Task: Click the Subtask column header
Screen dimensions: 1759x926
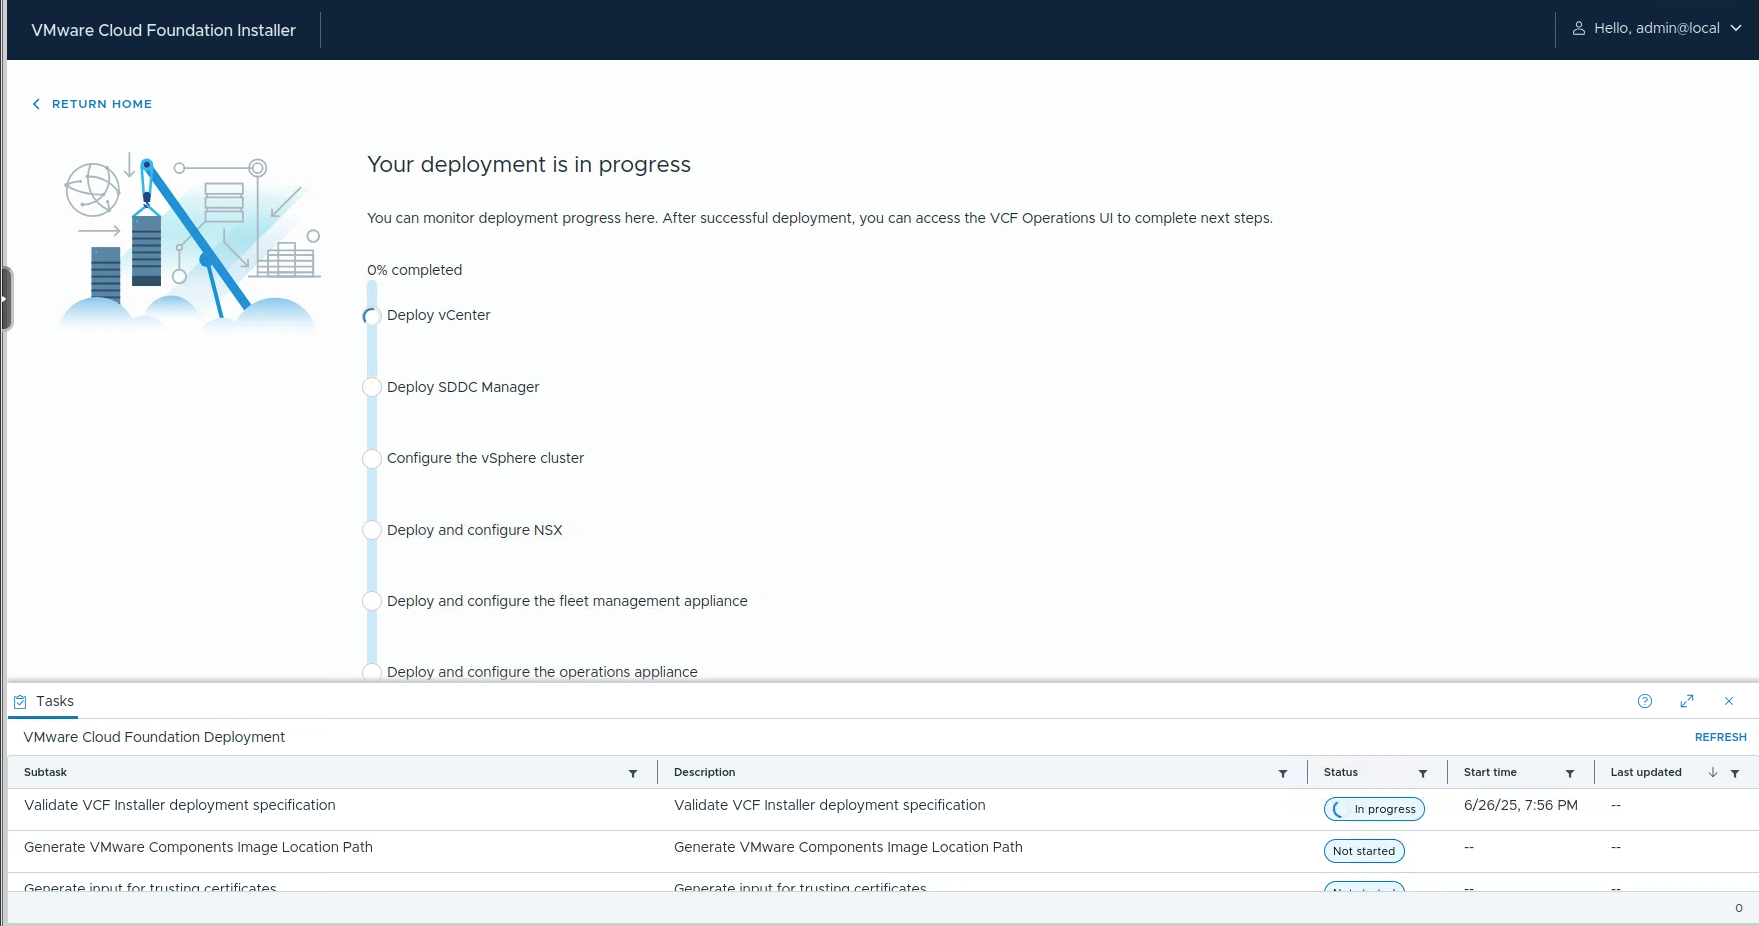Action: [46, 772]
